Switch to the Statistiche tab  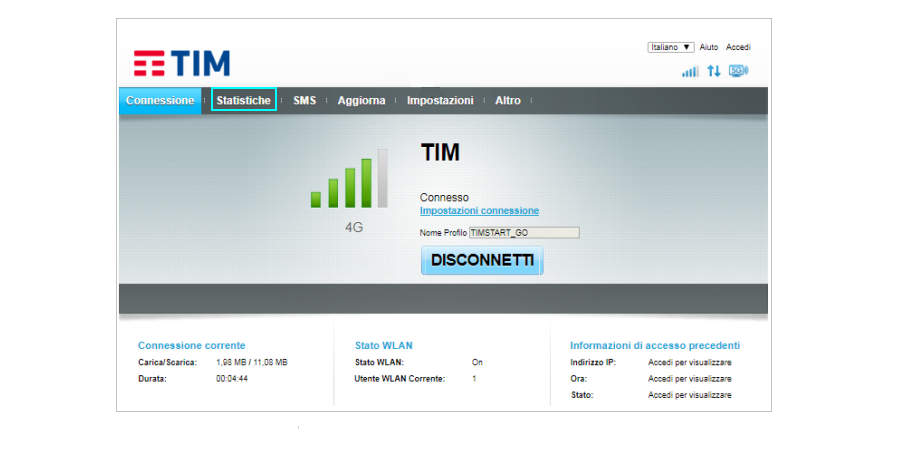(x=243, y=100)
